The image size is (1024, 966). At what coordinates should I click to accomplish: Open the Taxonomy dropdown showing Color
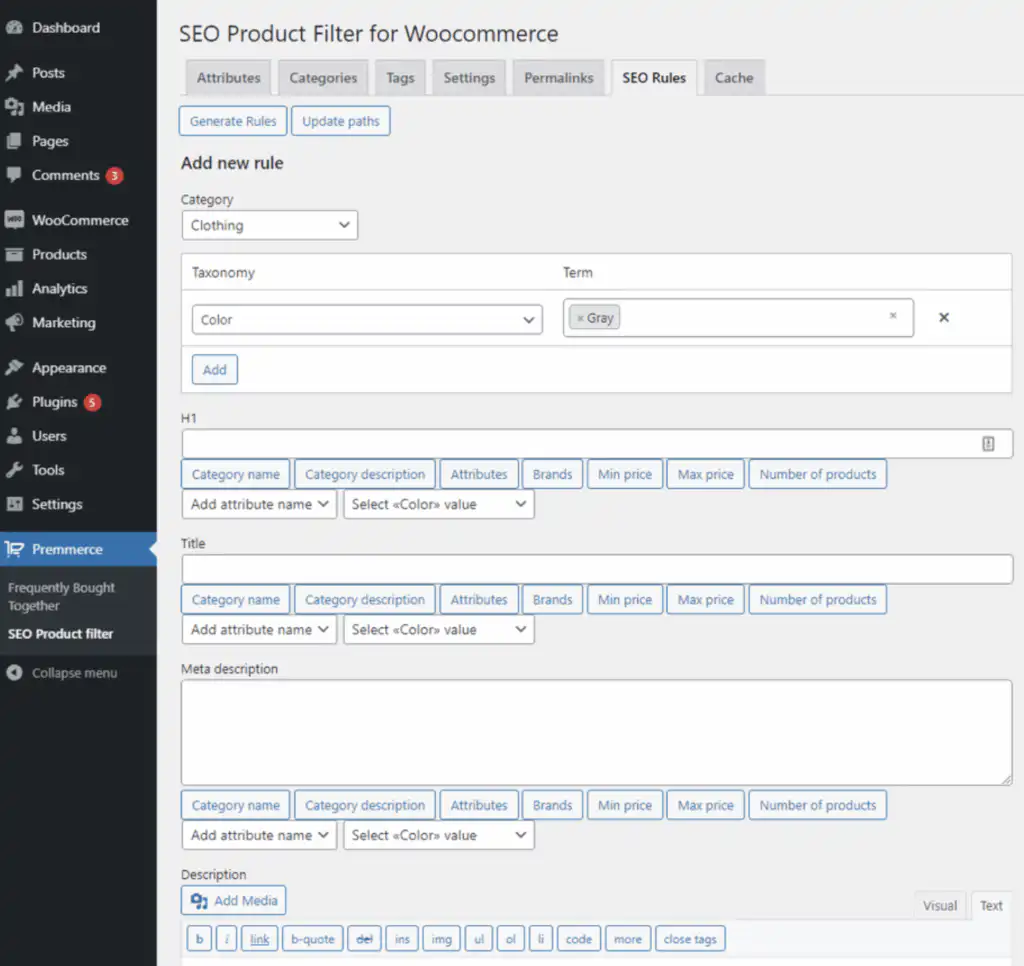(367, 320)
